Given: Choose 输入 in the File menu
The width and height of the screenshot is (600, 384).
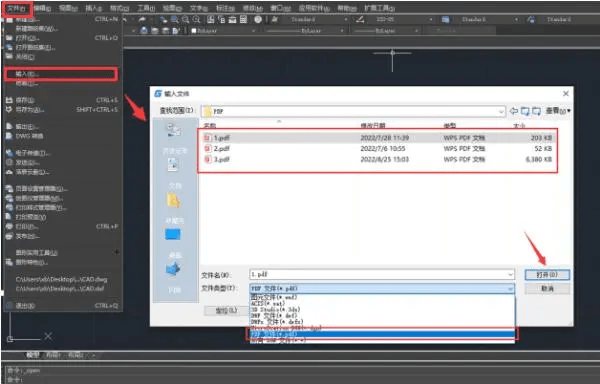Looking at the screenshot, I should [61, 74].
